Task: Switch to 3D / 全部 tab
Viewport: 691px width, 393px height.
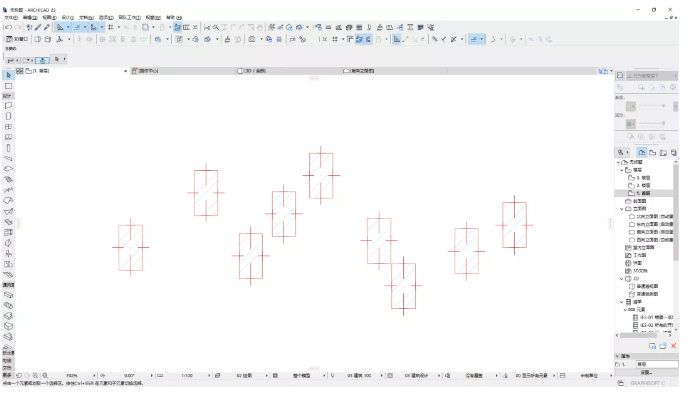Action: 252,71
